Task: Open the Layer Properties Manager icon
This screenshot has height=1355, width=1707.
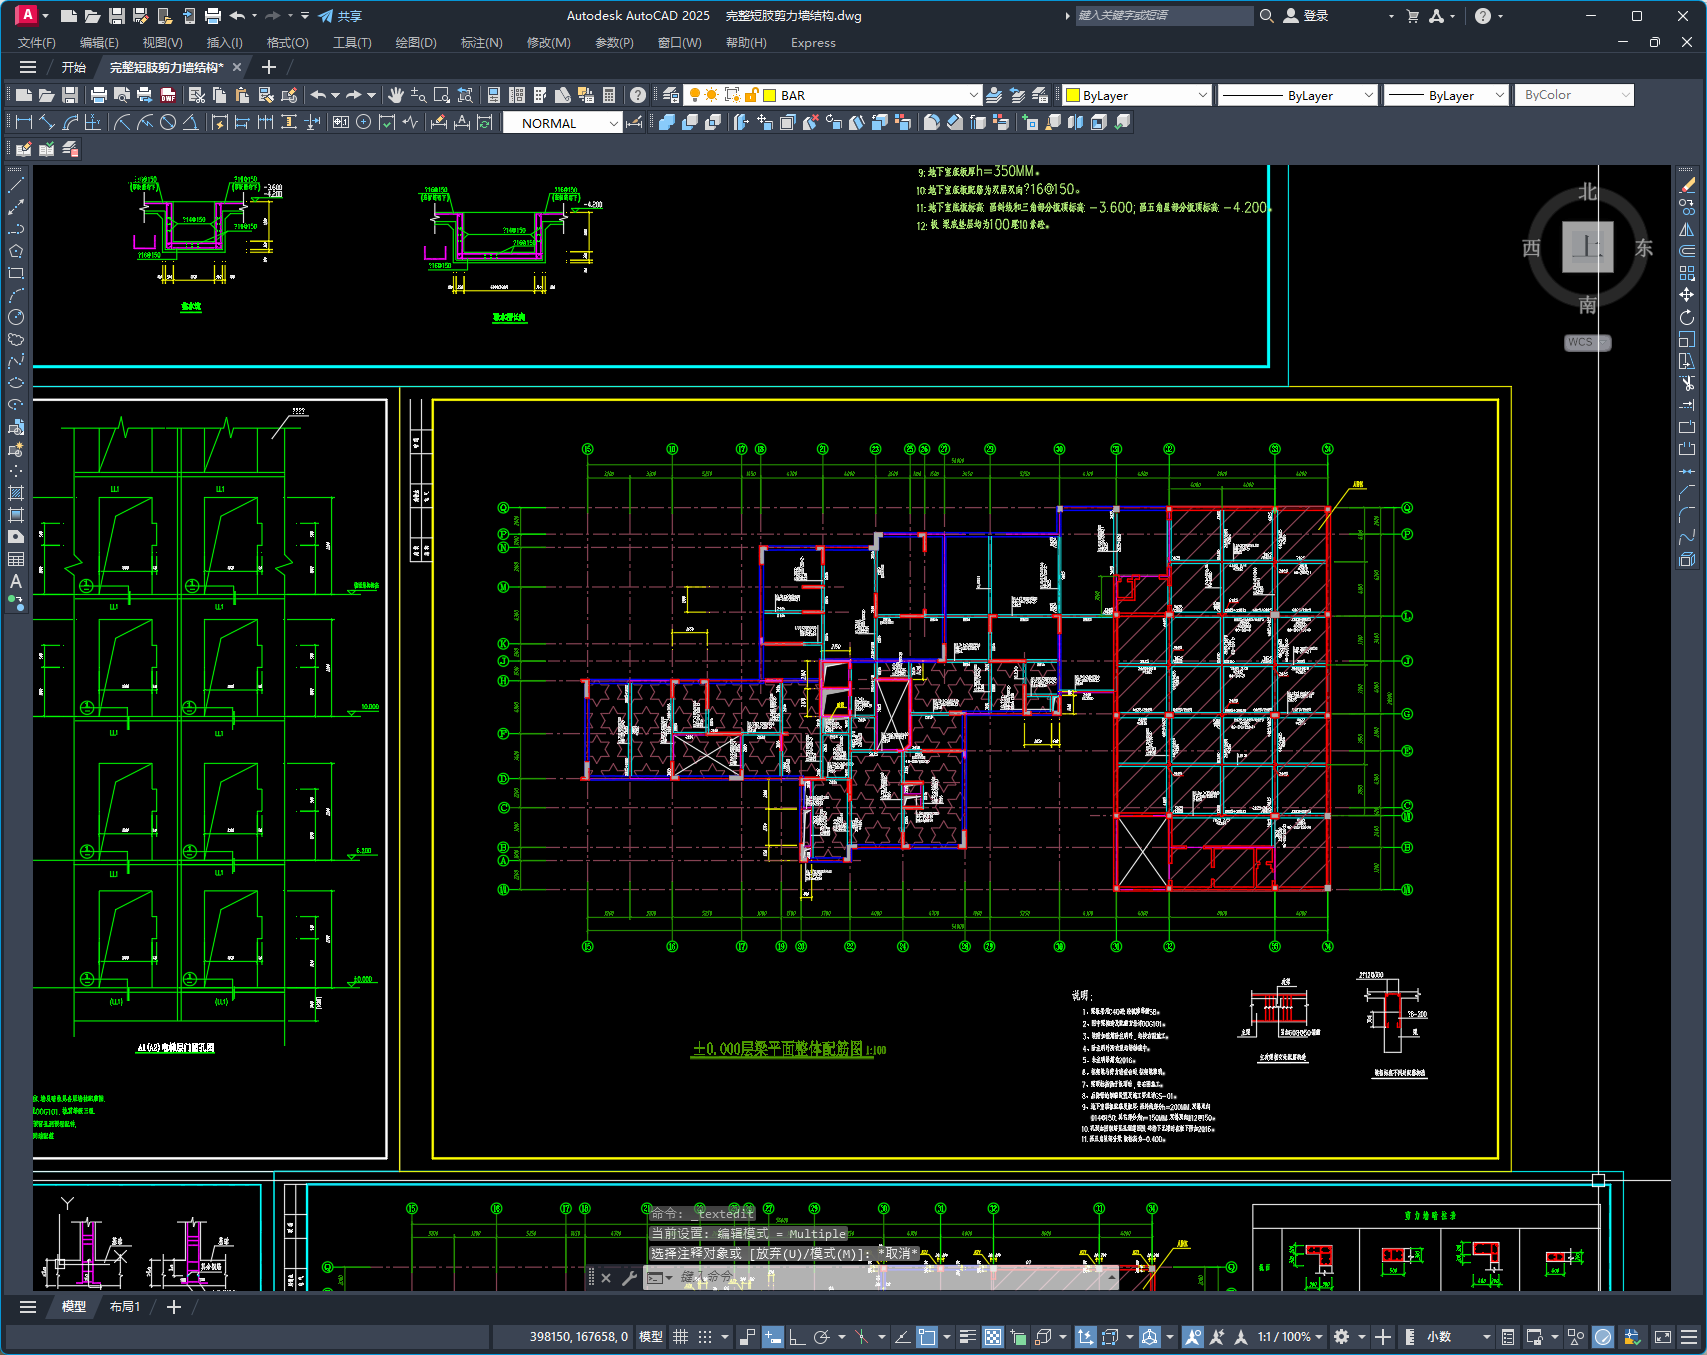Action: (x=671, y=95)
